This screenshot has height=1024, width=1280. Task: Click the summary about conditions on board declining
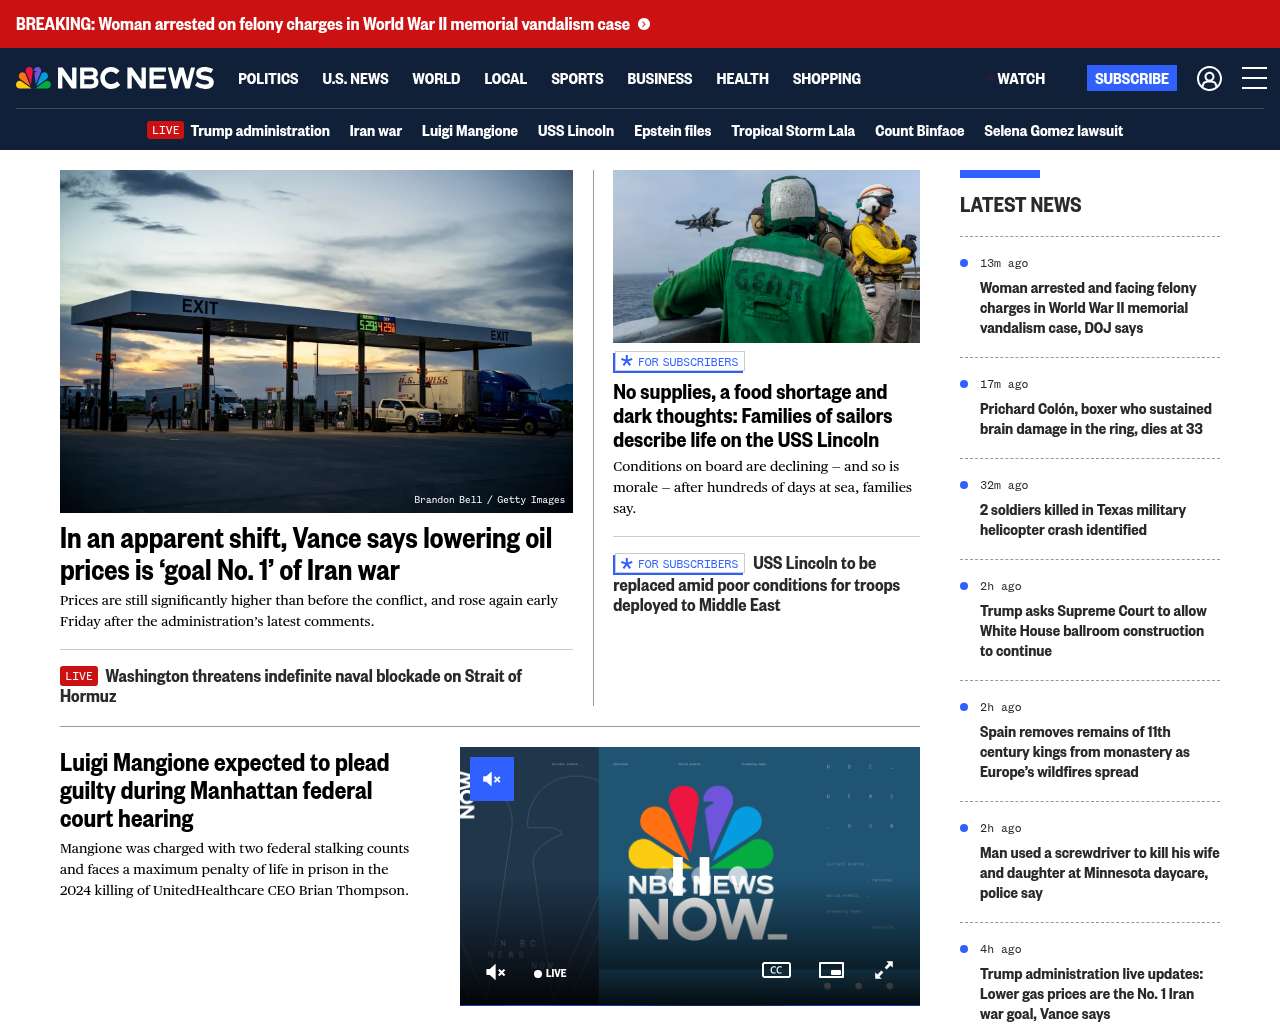coord(762,487)
